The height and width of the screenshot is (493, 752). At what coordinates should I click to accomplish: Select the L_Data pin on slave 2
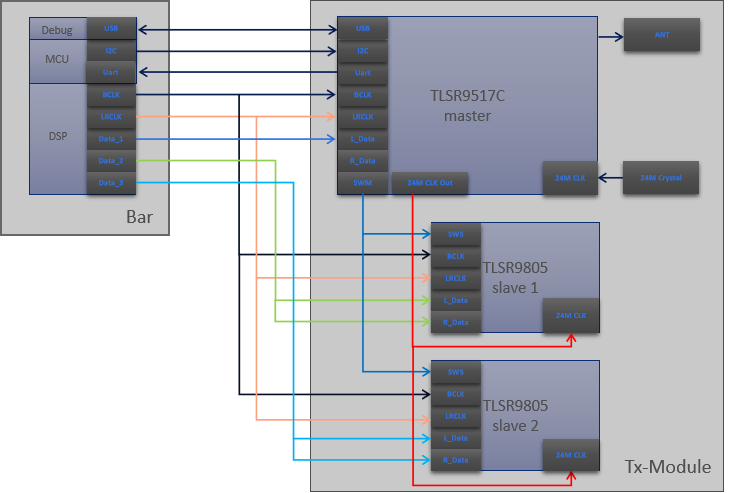[456, 438]
